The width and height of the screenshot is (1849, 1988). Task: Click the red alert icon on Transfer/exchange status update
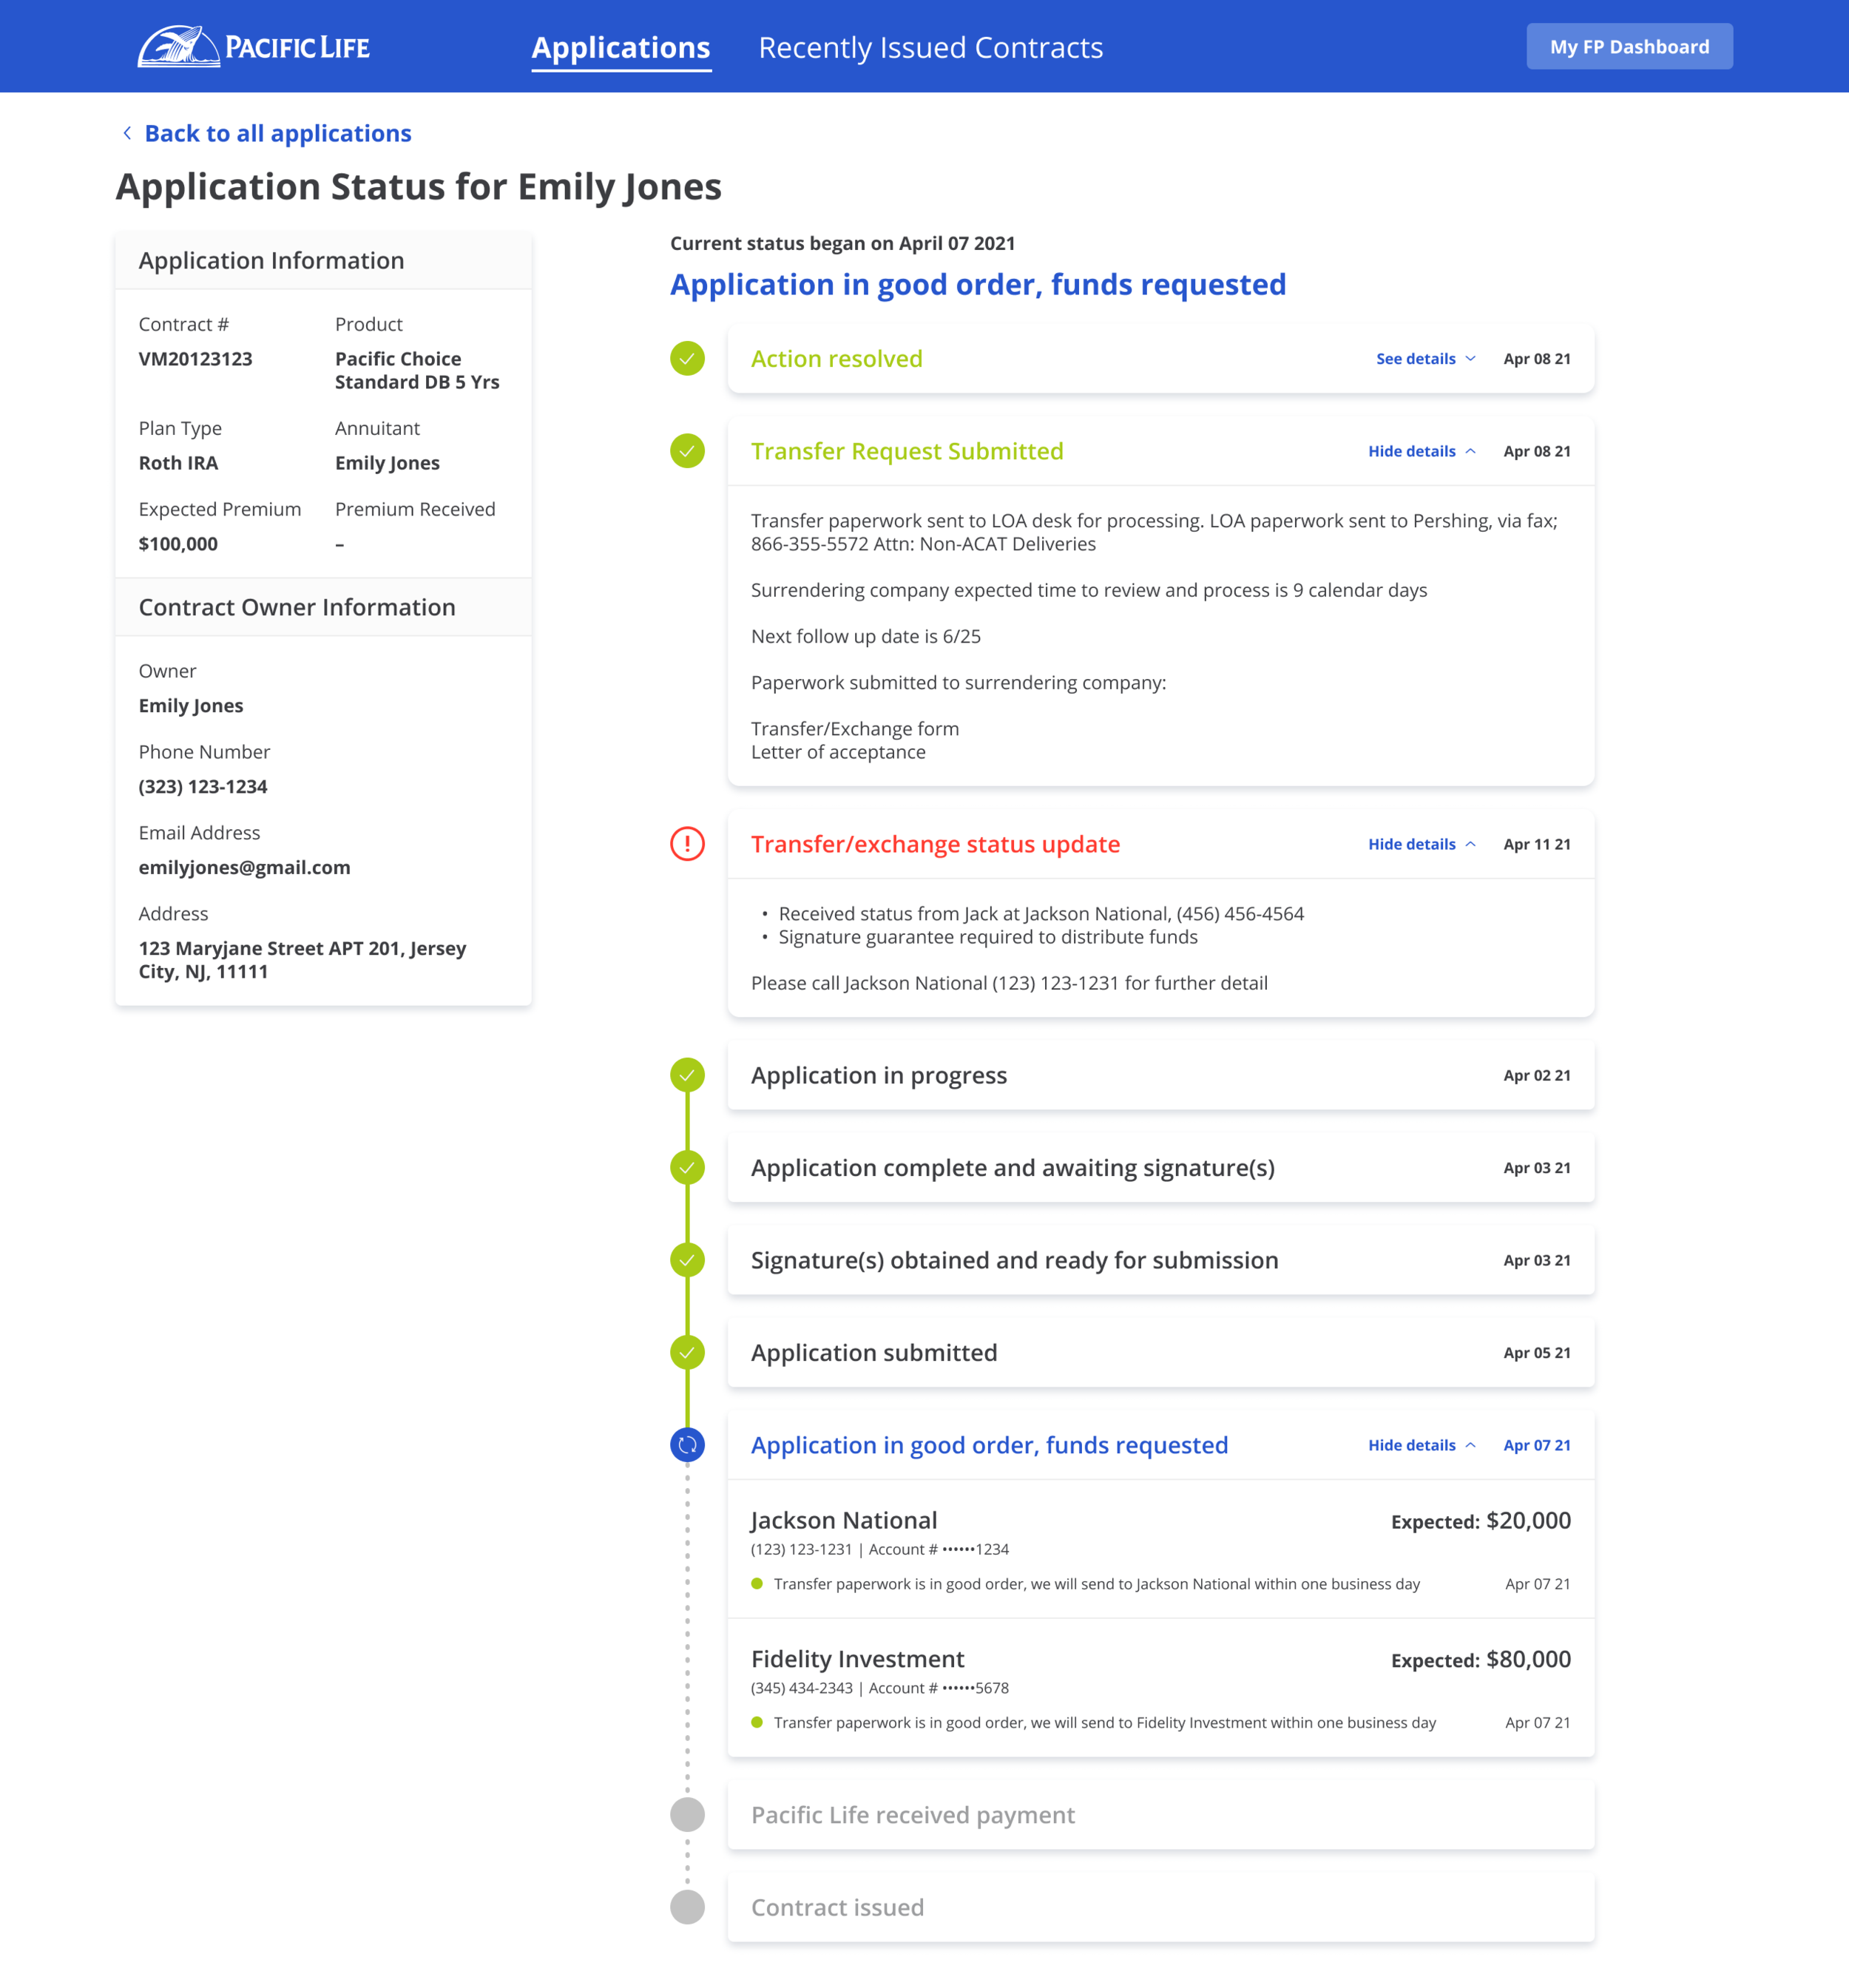coord(687,844)
